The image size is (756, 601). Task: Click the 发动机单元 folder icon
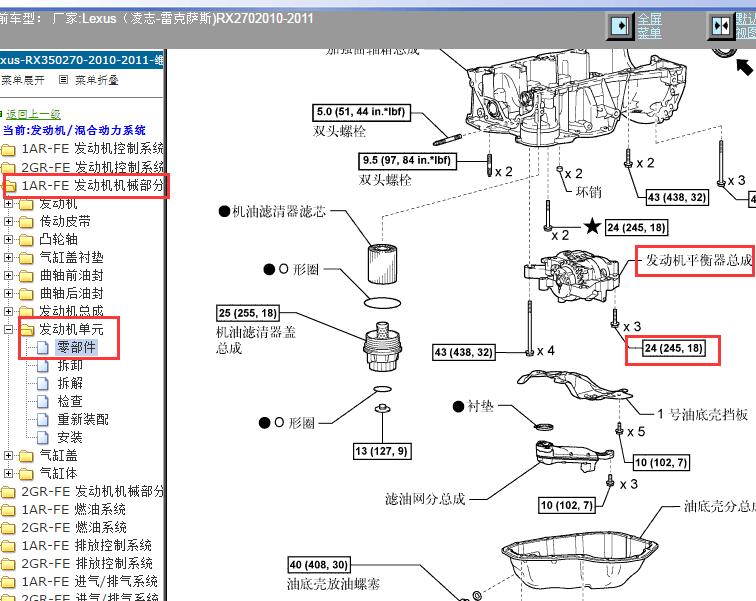click(x=26, y=330)
